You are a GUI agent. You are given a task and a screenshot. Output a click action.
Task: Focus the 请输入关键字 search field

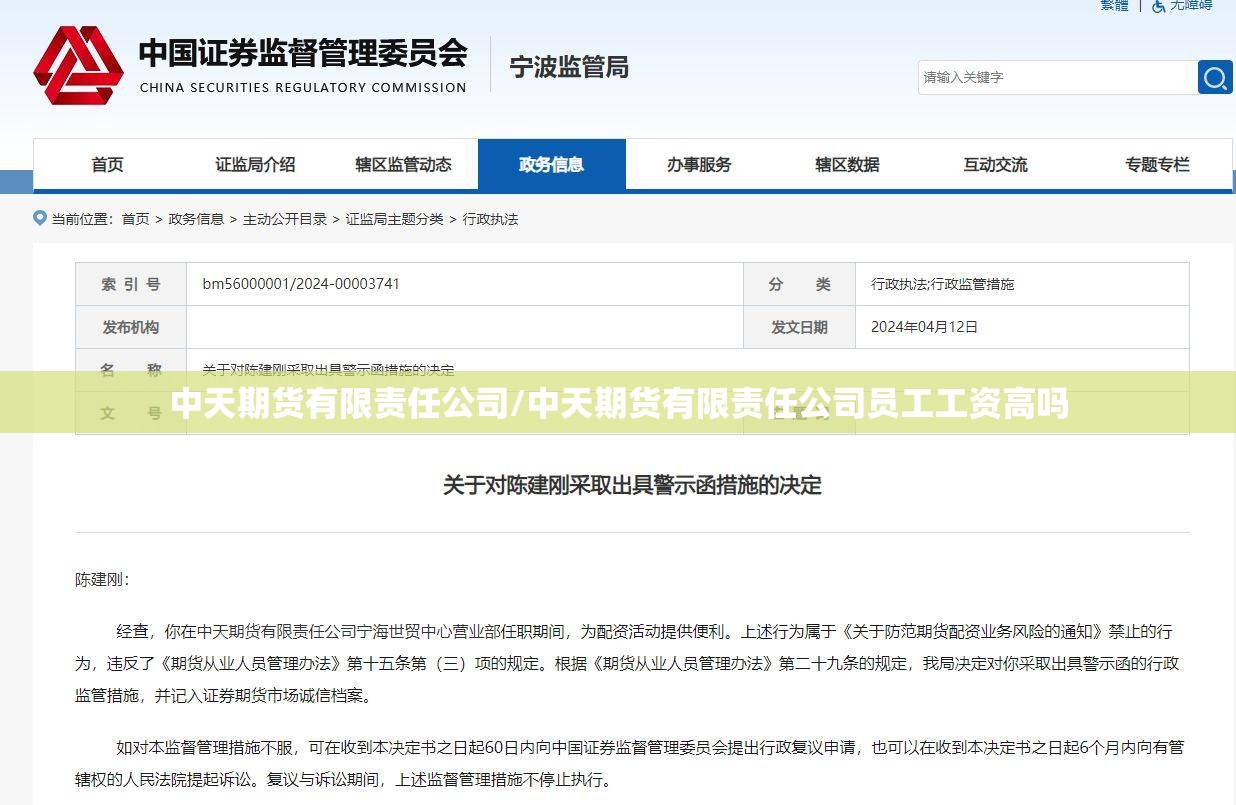click(1057, 77)
